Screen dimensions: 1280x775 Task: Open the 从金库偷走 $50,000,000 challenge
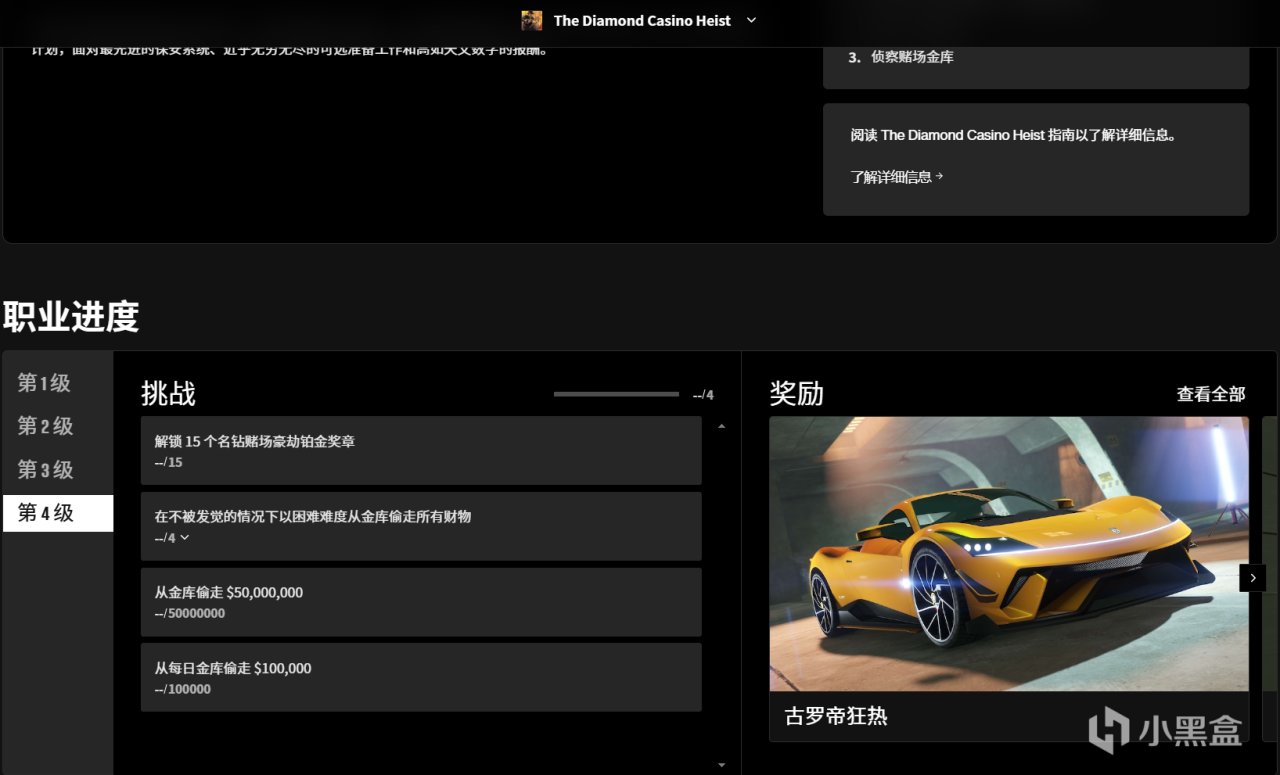[x=421, y=602]
